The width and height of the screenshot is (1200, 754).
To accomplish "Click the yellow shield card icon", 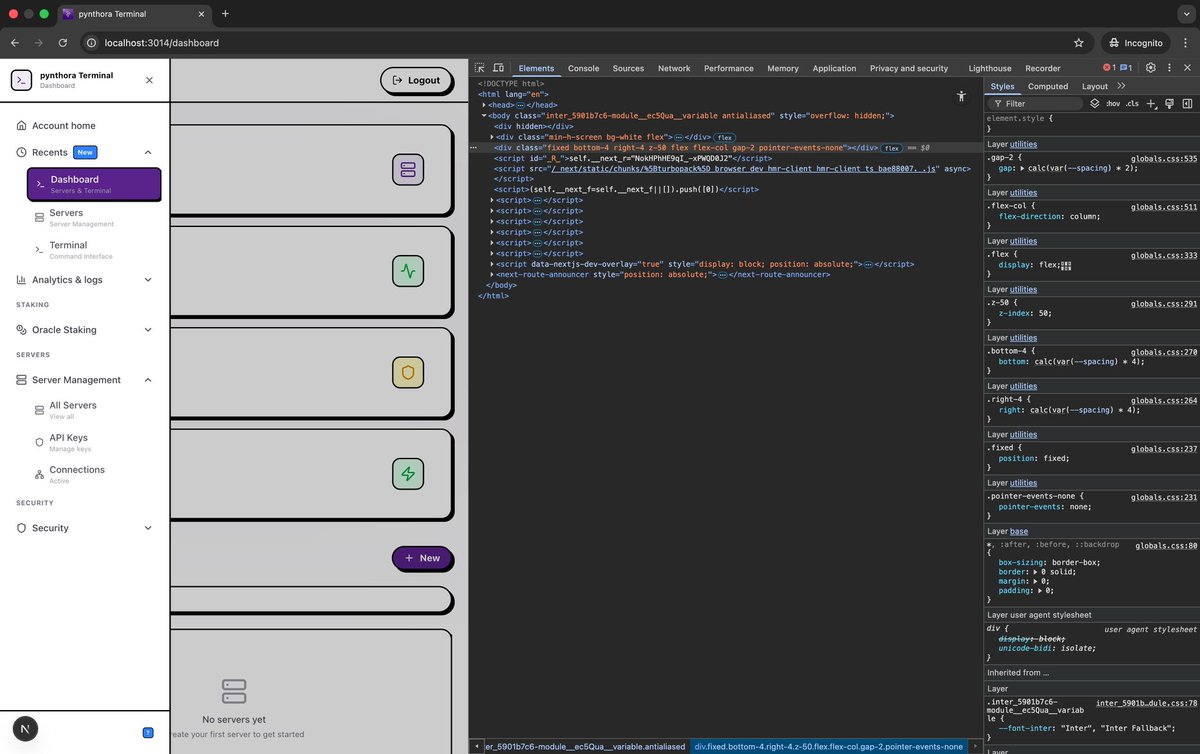I will coord(408,372).
